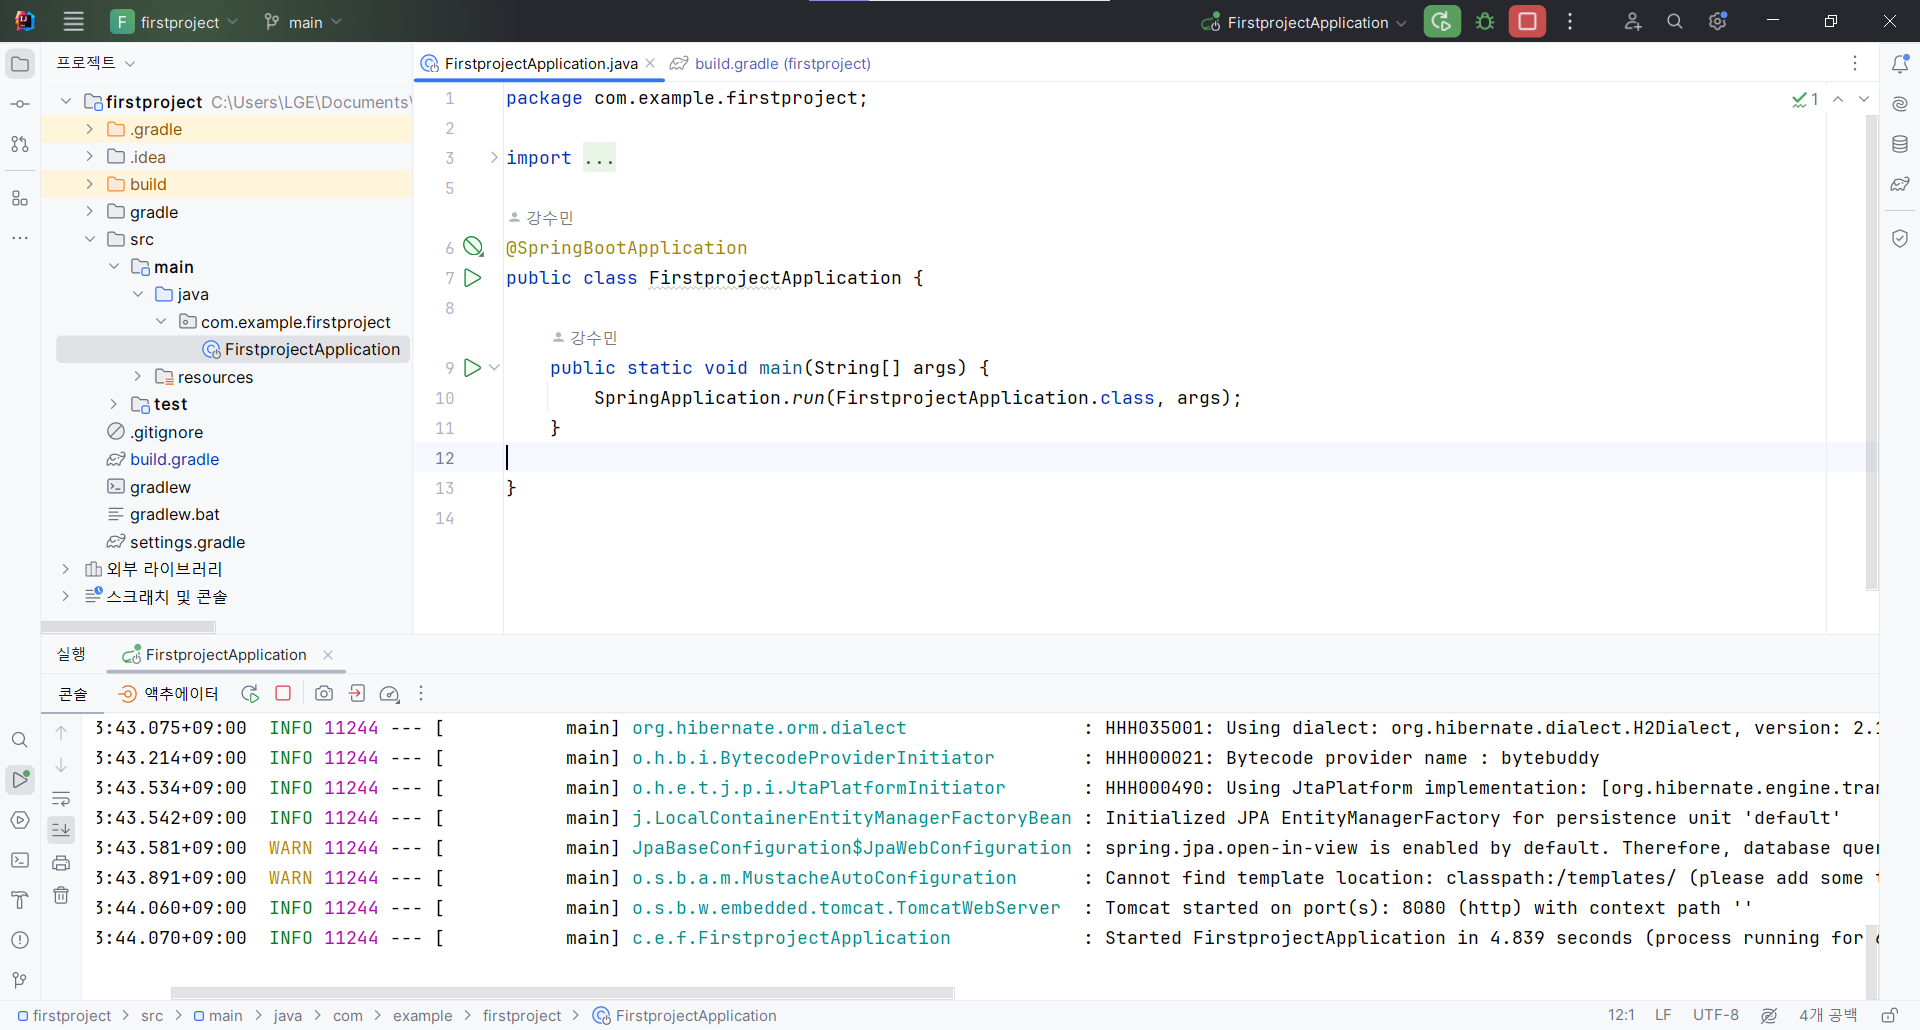Open Find tool window magnifier in left bar
The height and width of the screenshot is (1030, 1920).
pos(20,740)
